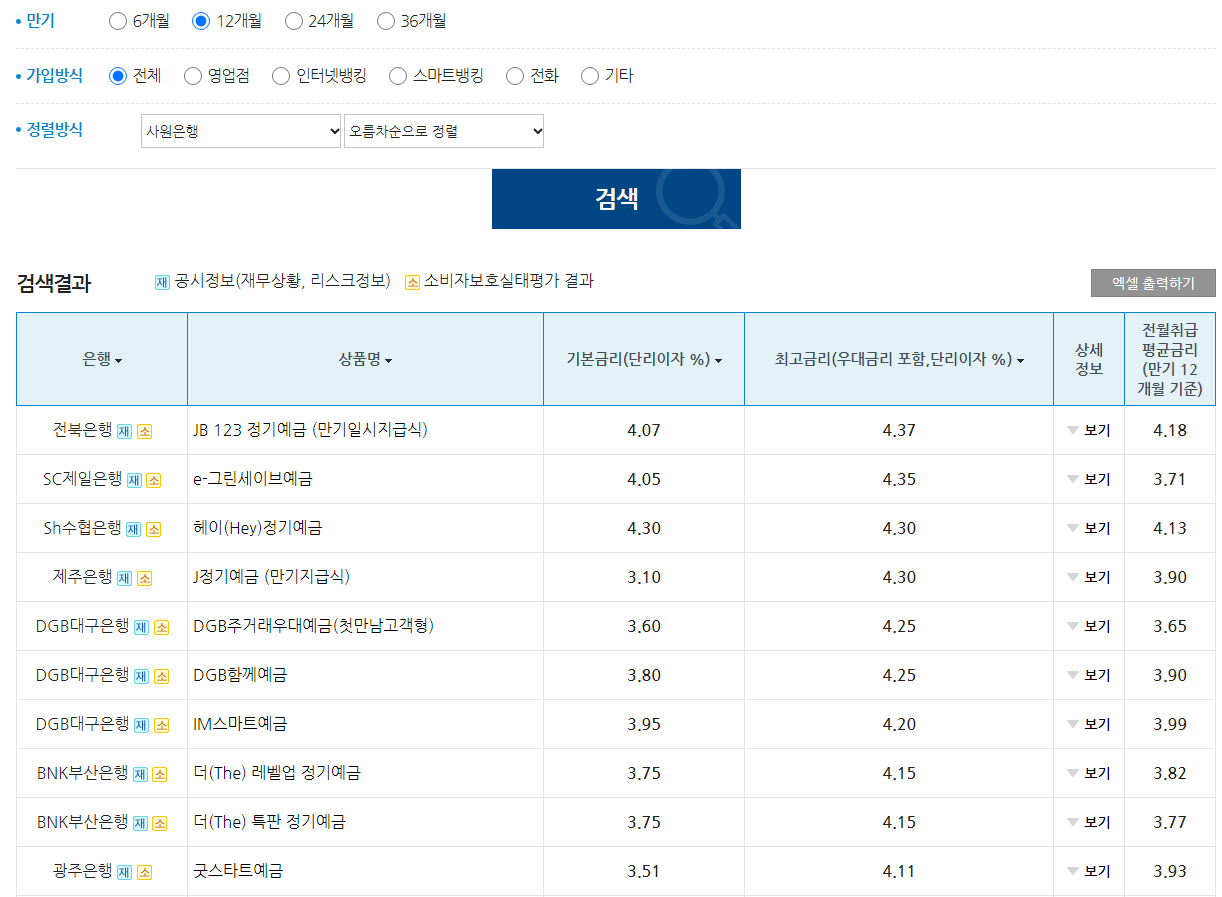Open 재 icon in 더(The) 특판 정기예금 row

(140, 823)
